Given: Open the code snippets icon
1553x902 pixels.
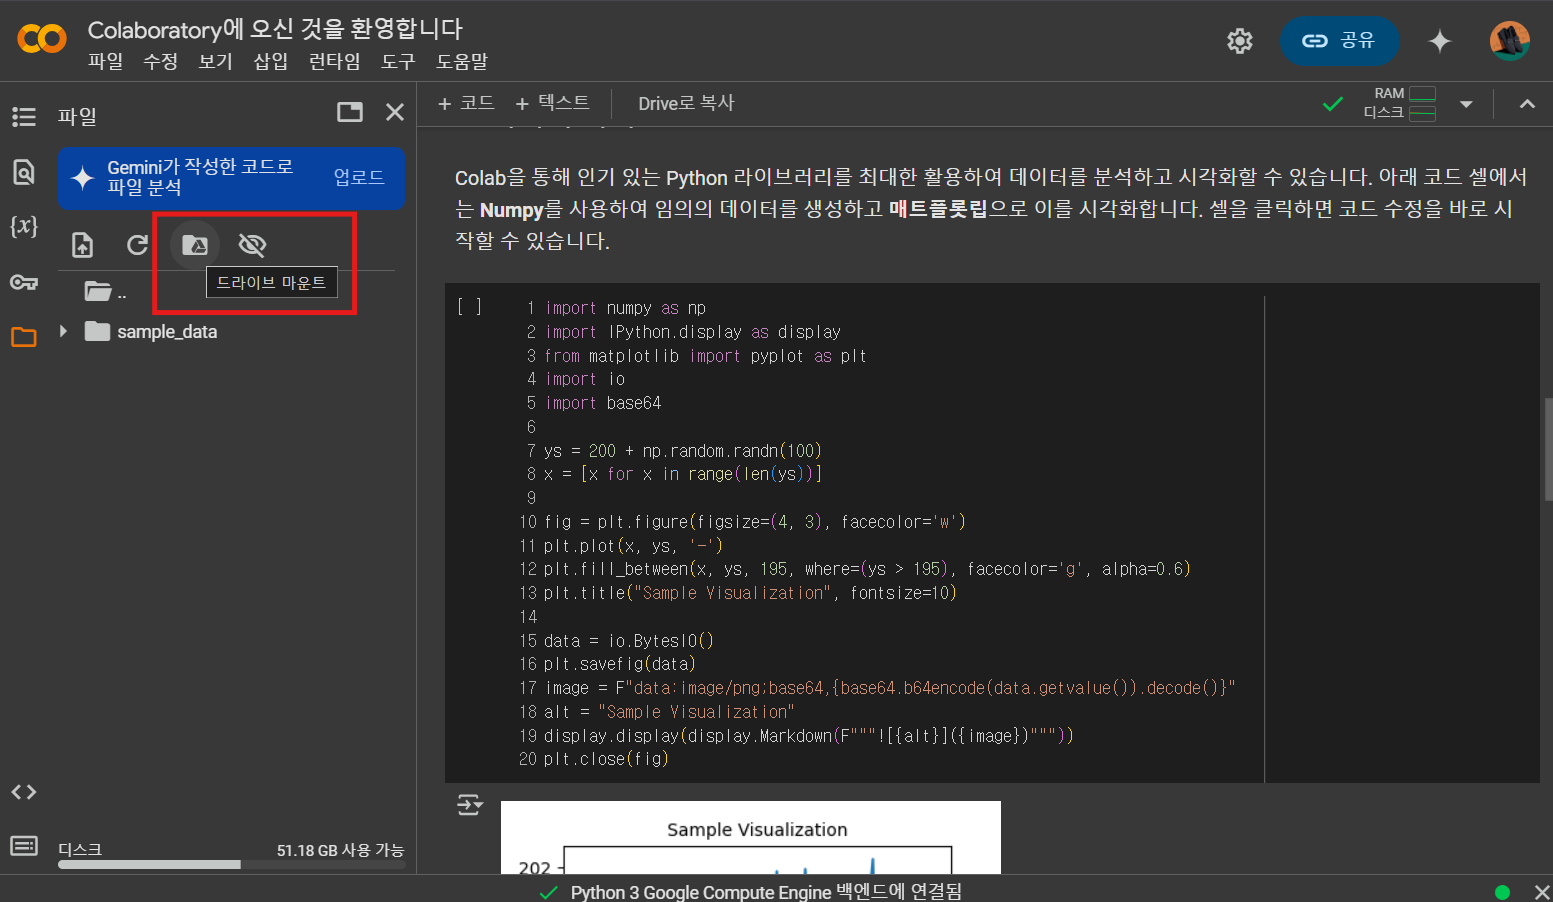Looking at the screenshot, I should click(x=24, y=792).
